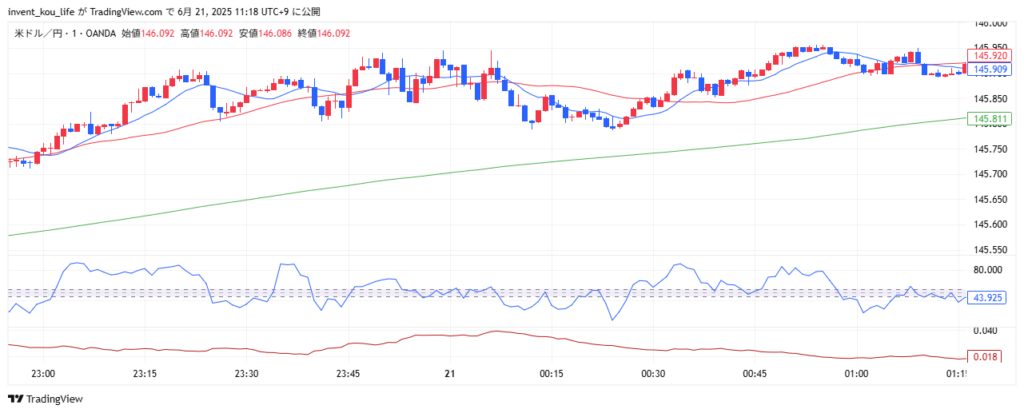Screen dimensions: 1024x413
Task: Click the 145.600 price axis label
Action: pos(989,224)
